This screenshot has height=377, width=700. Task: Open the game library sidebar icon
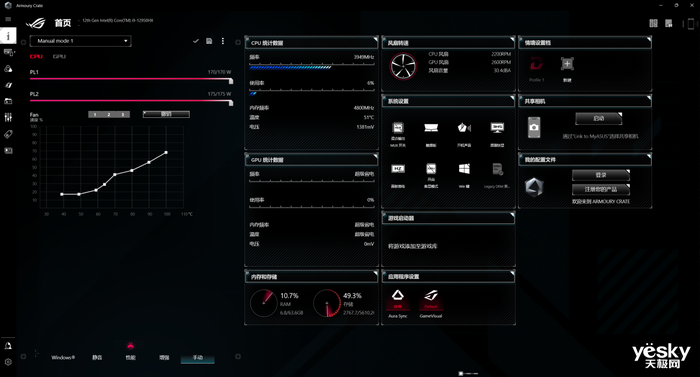coord(8,101)
